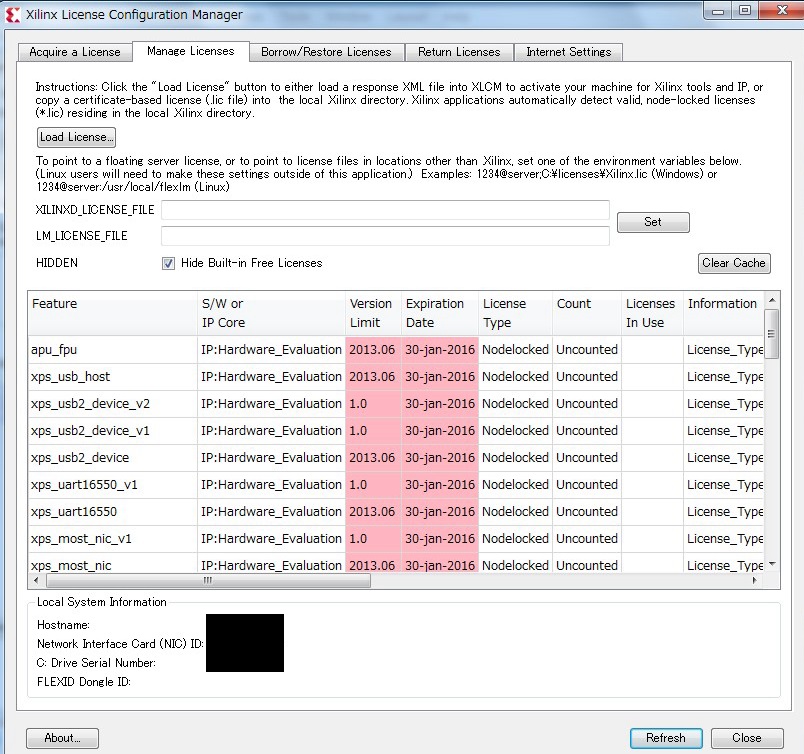
Task: Focus the XILINXD_LICENSE_FILE input field
Action: [385, 210]
